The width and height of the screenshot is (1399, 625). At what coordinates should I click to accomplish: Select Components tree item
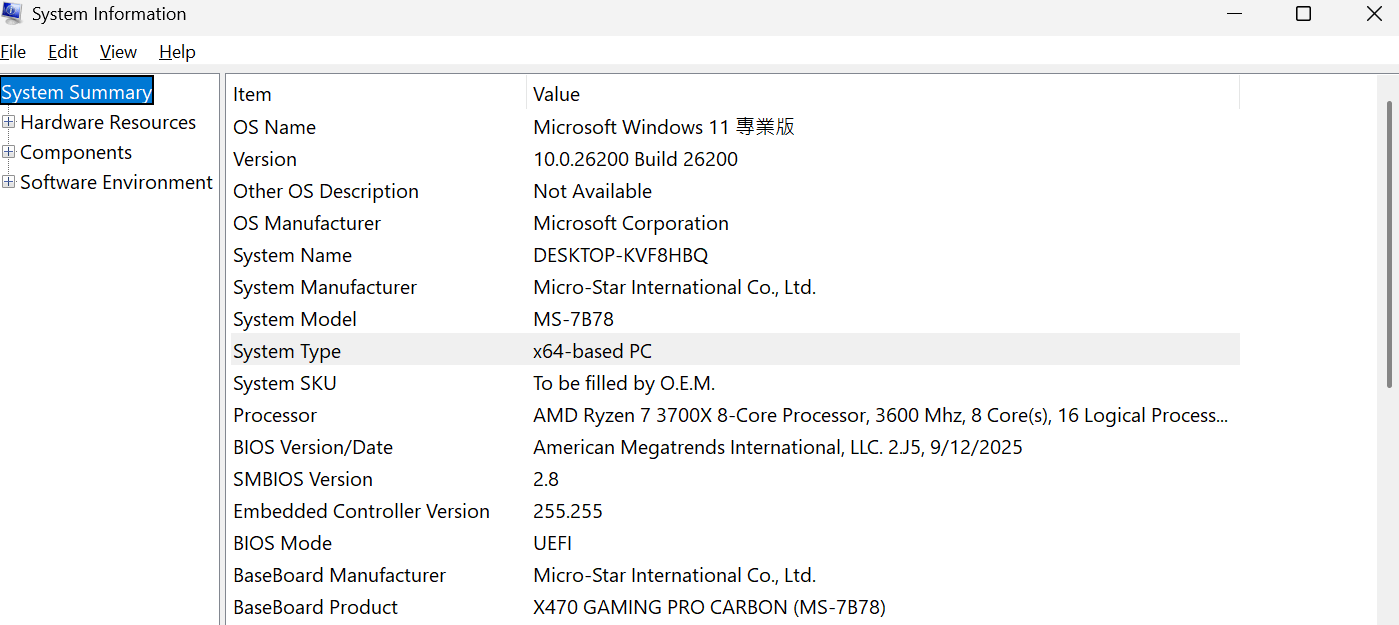pyautogui.click(x=76, y=152)
